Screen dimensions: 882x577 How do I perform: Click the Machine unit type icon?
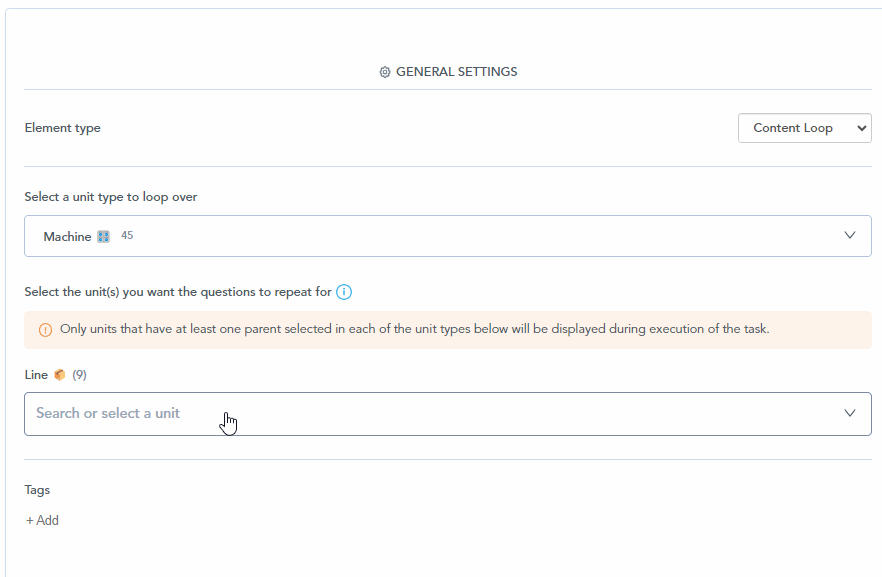click(x=103, y=237)
